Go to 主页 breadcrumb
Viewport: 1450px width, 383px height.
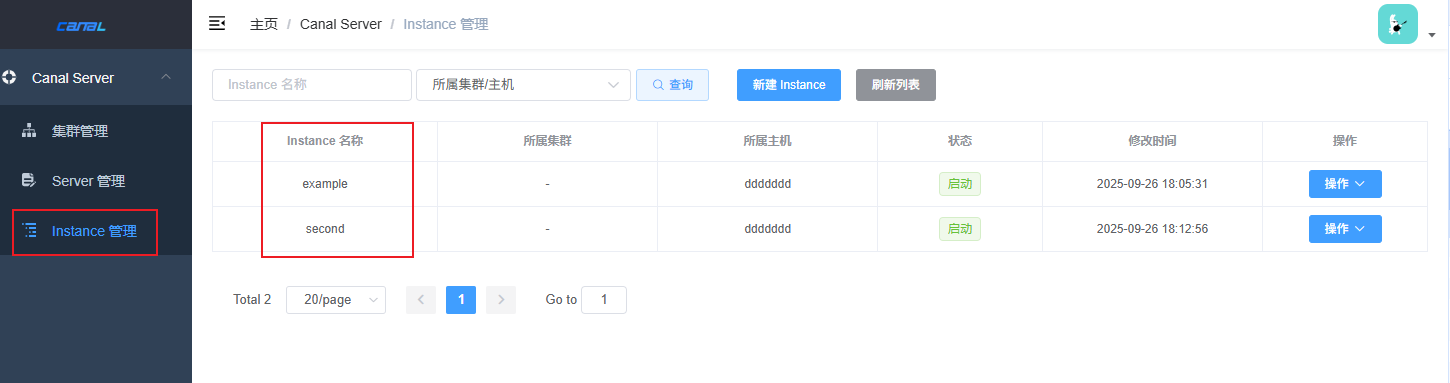[x=264, y=24]
